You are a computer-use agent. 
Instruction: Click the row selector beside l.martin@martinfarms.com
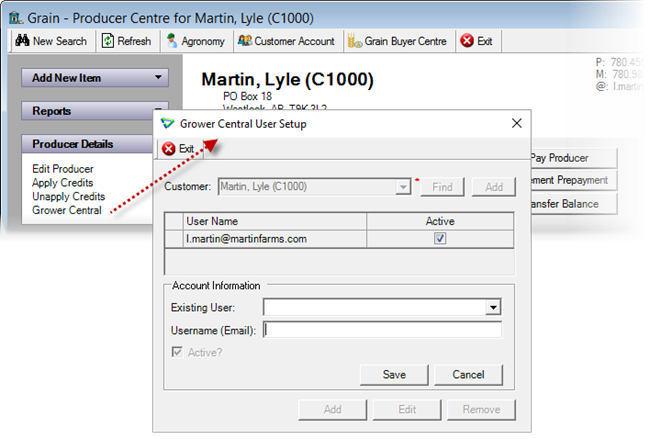point(174,239)
